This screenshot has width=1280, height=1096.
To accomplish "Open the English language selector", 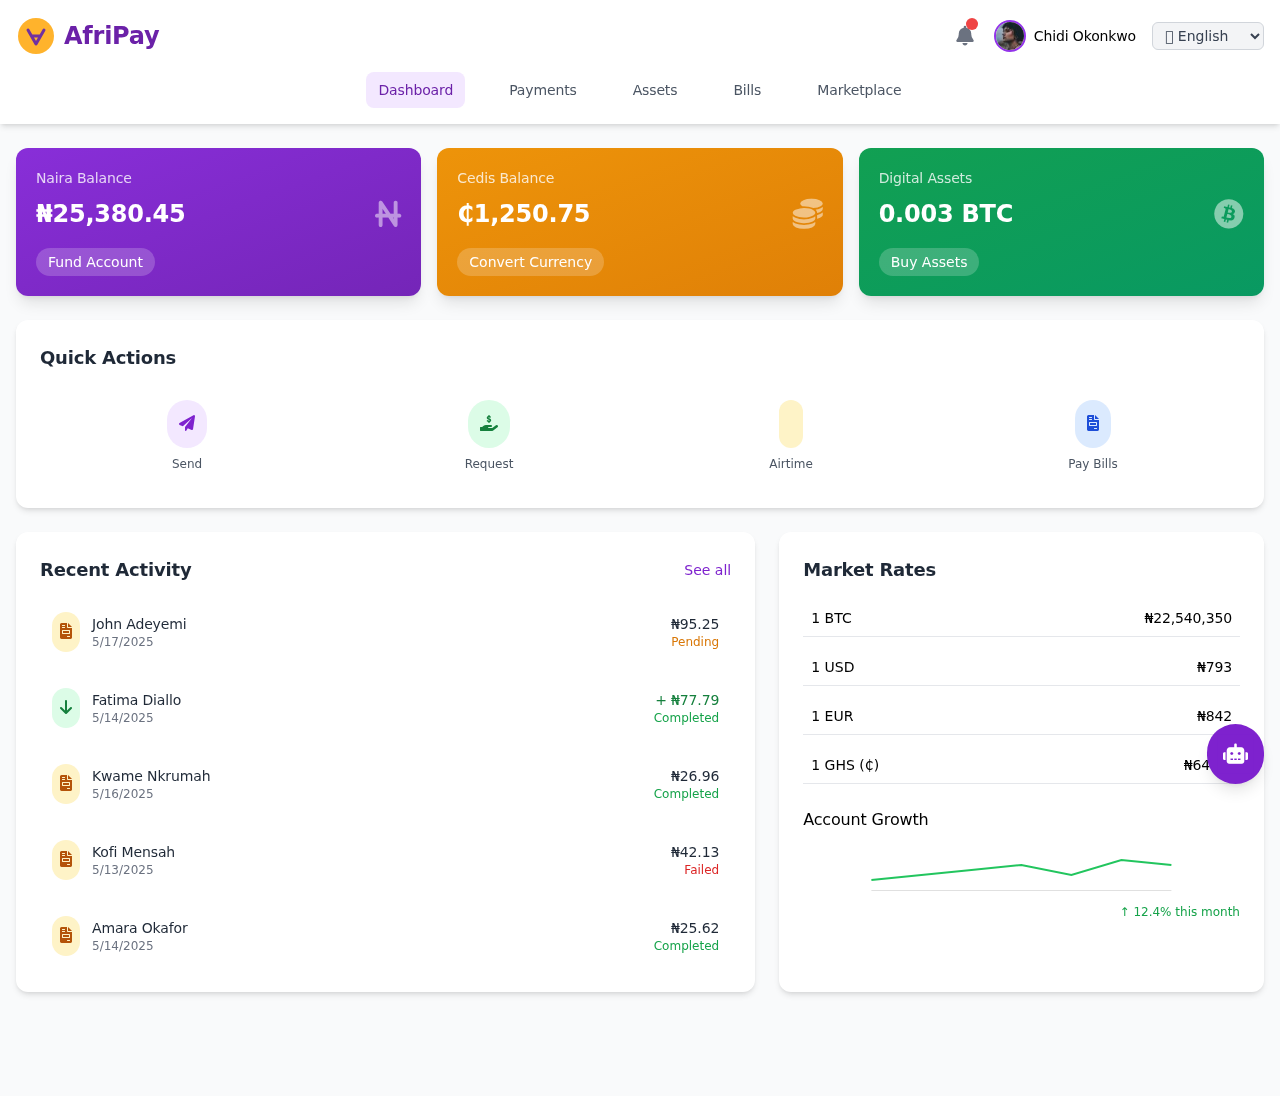I will click(x=1207, y=35).
